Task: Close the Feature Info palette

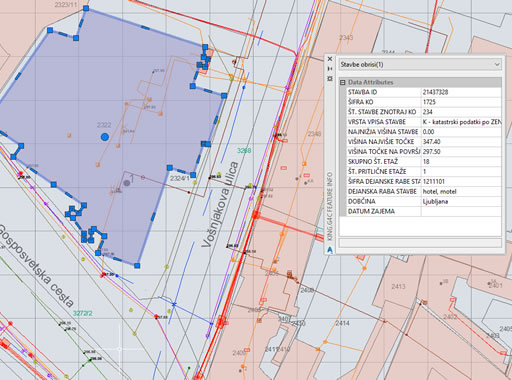Action: click(x=330, y=59)
